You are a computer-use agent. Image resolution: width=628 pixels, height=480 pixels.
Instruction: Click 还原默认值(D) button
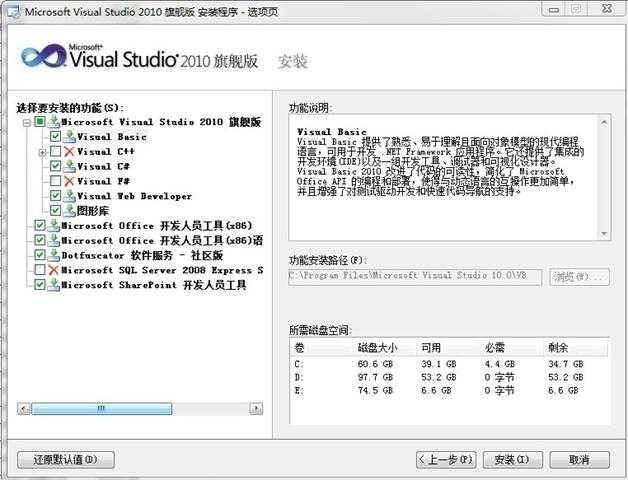pos(66,460)
